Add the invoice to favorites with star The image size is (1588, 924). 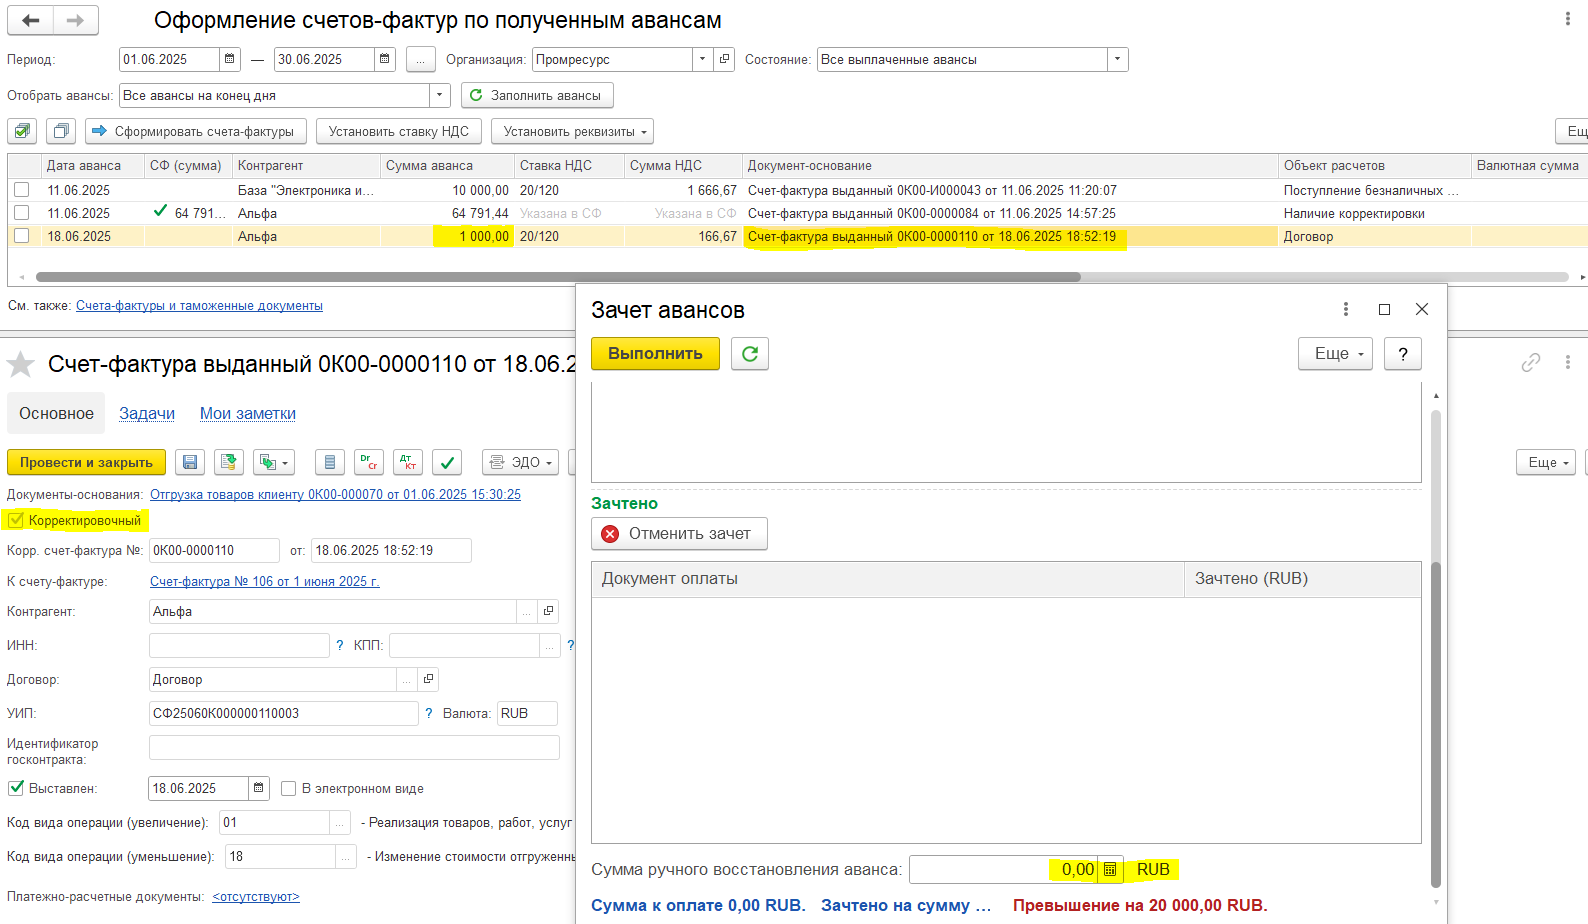click(21, 364)
